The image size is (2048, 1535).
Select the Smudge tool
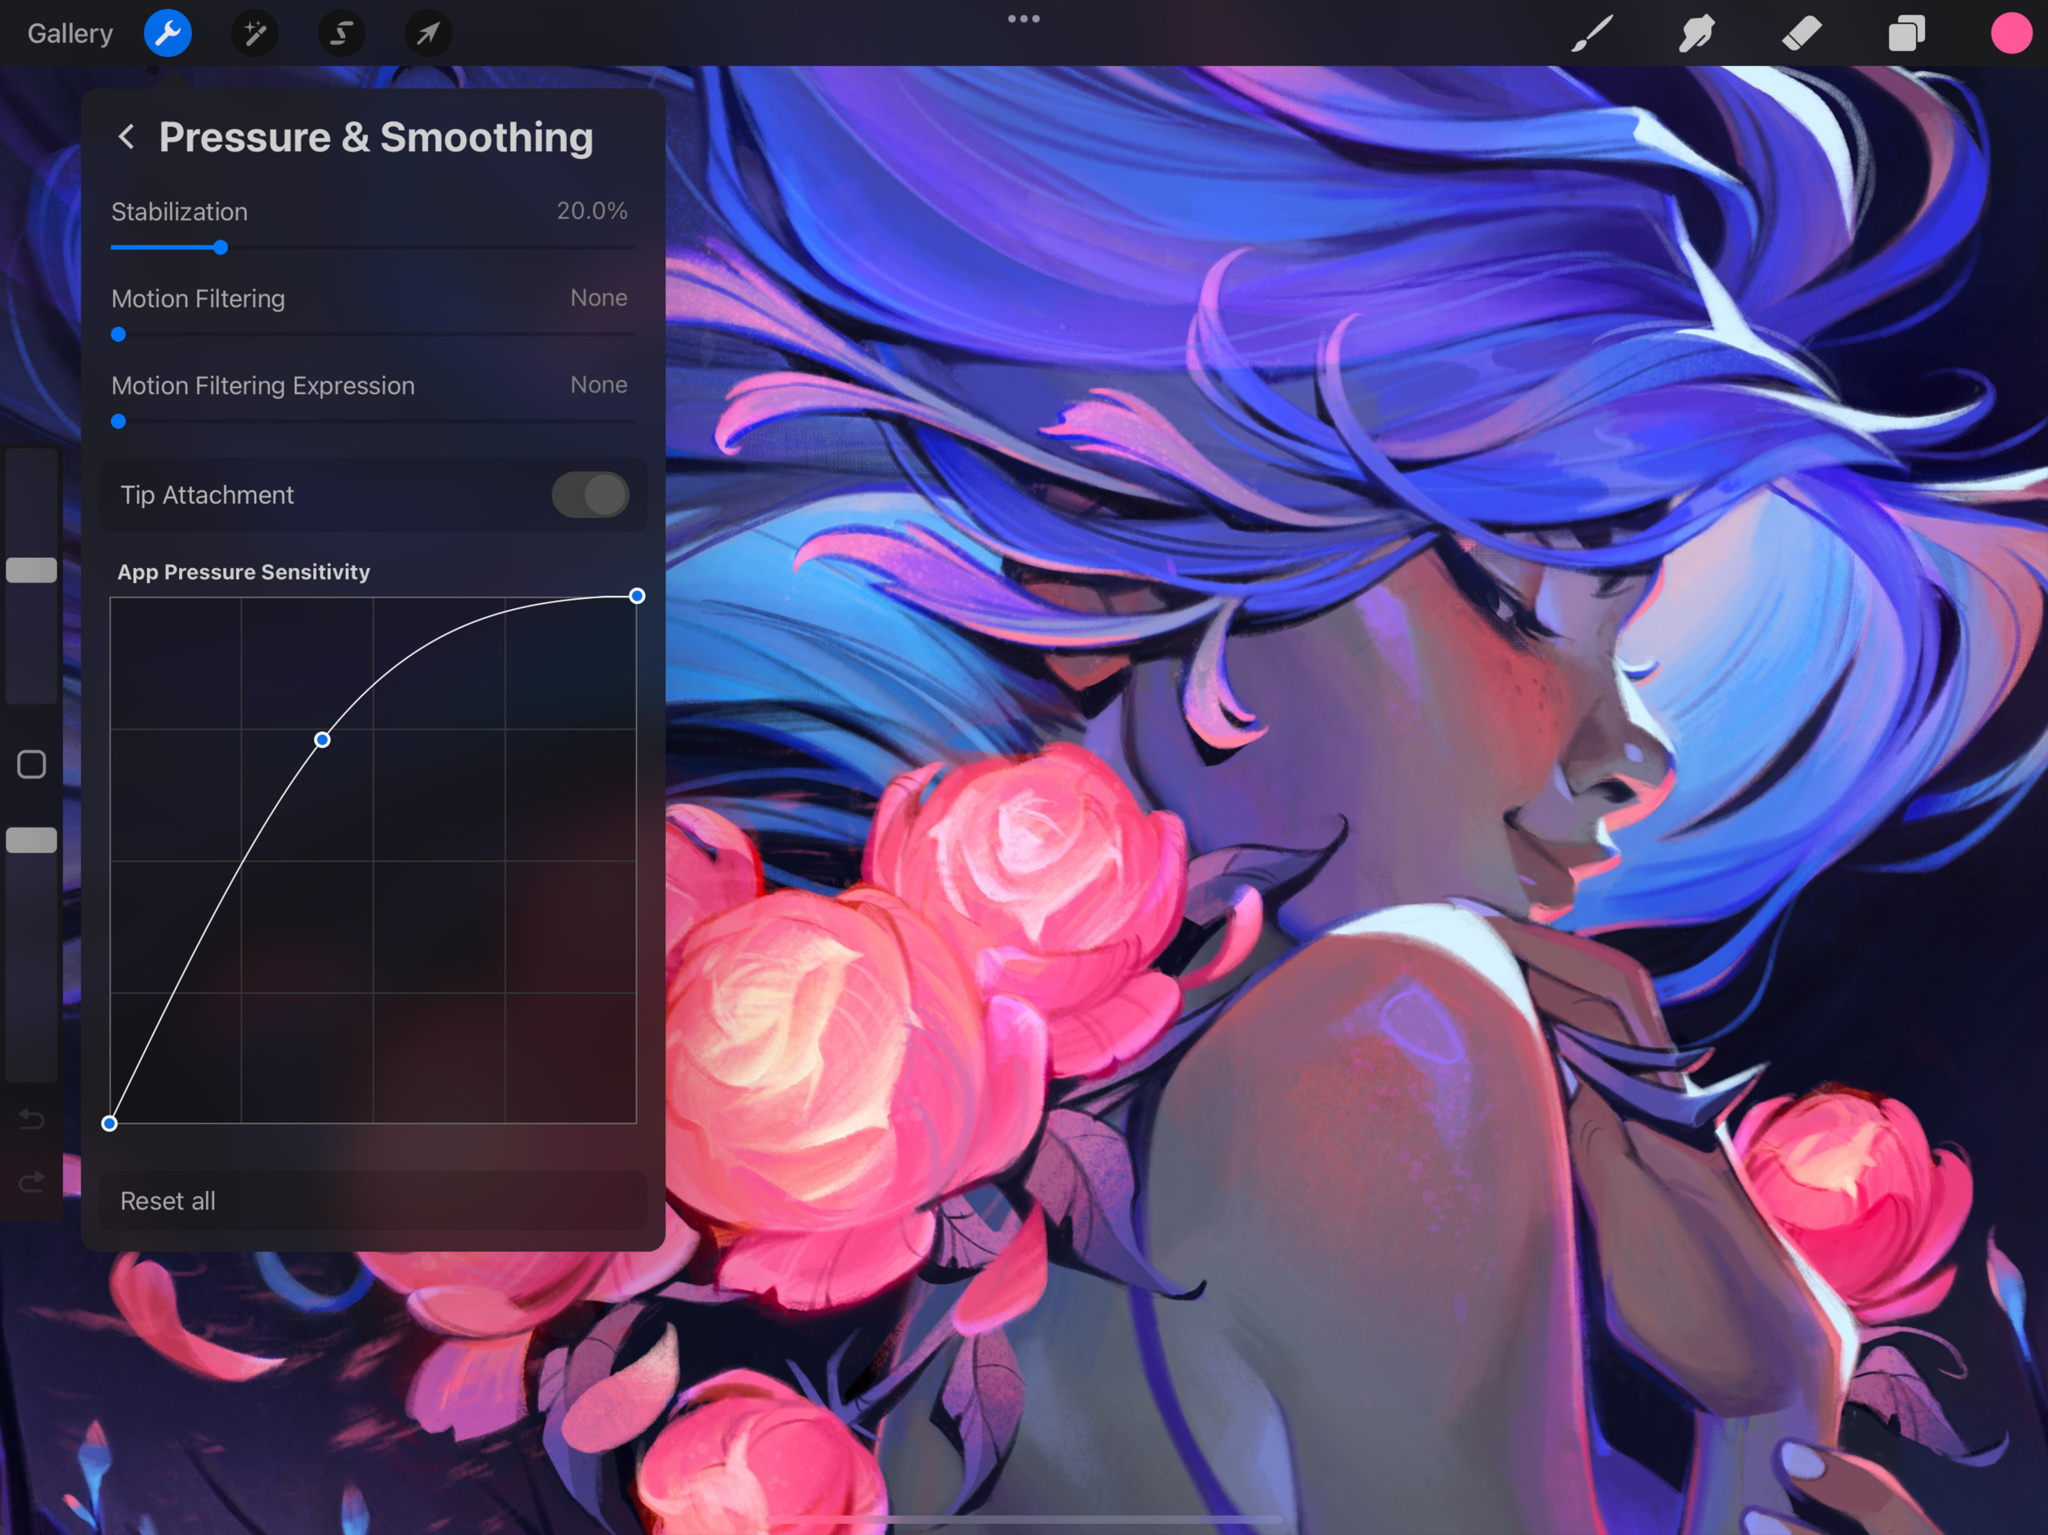tap(1696, 34)
